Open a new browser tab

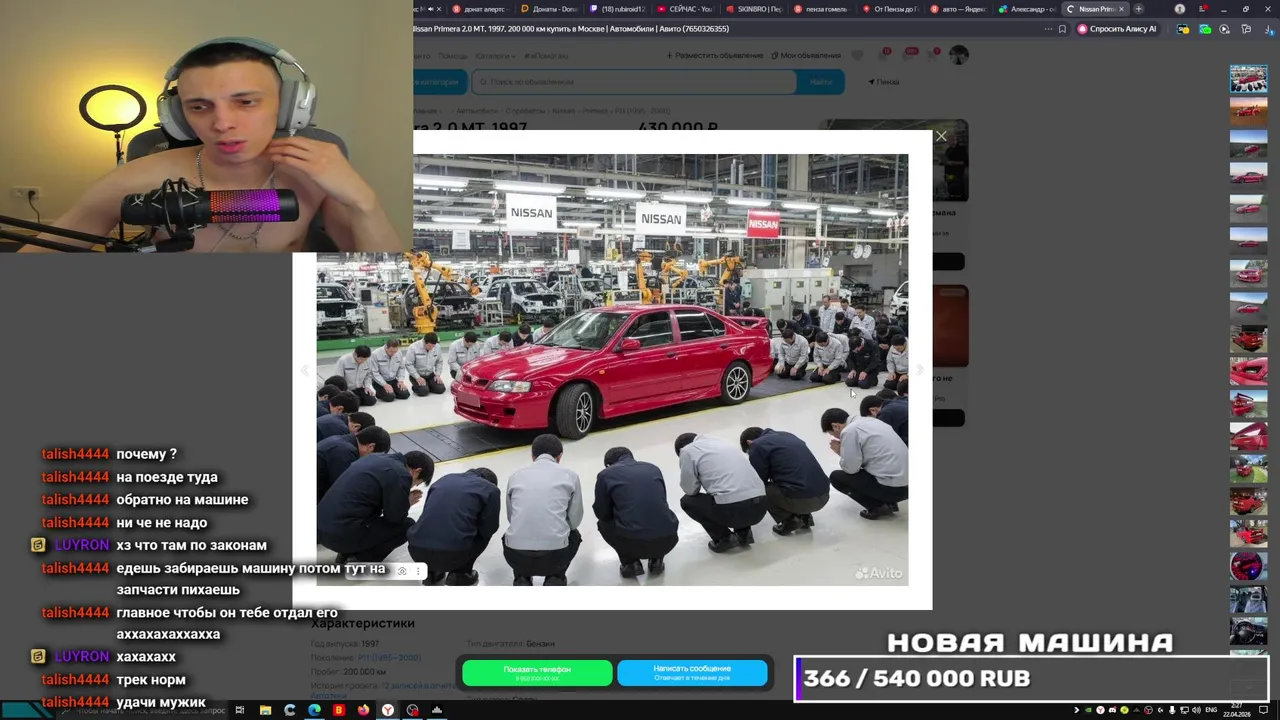[1138, 9]
